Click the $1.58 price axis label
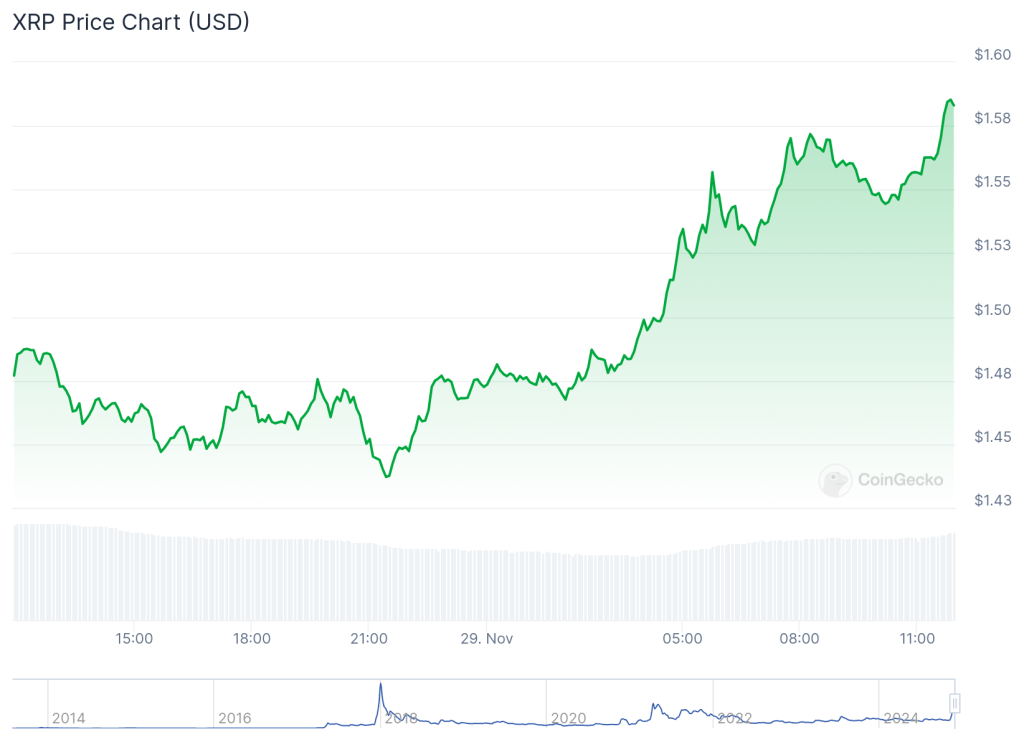Screen dimensions: 1024x747 click(992, 119)
